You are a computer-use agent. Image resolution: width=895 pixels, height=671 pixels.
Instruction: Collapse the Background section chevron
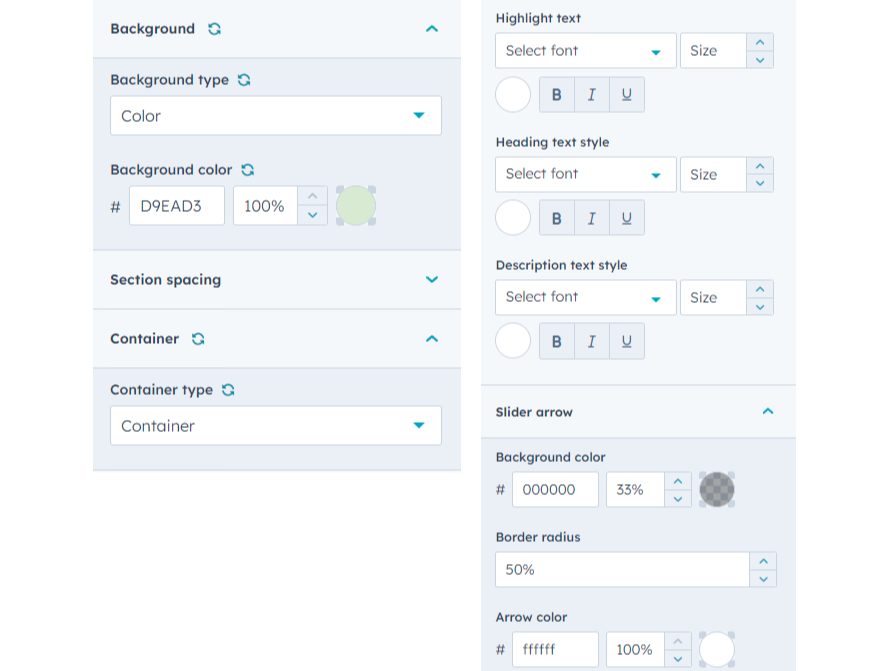click(432, 29)
